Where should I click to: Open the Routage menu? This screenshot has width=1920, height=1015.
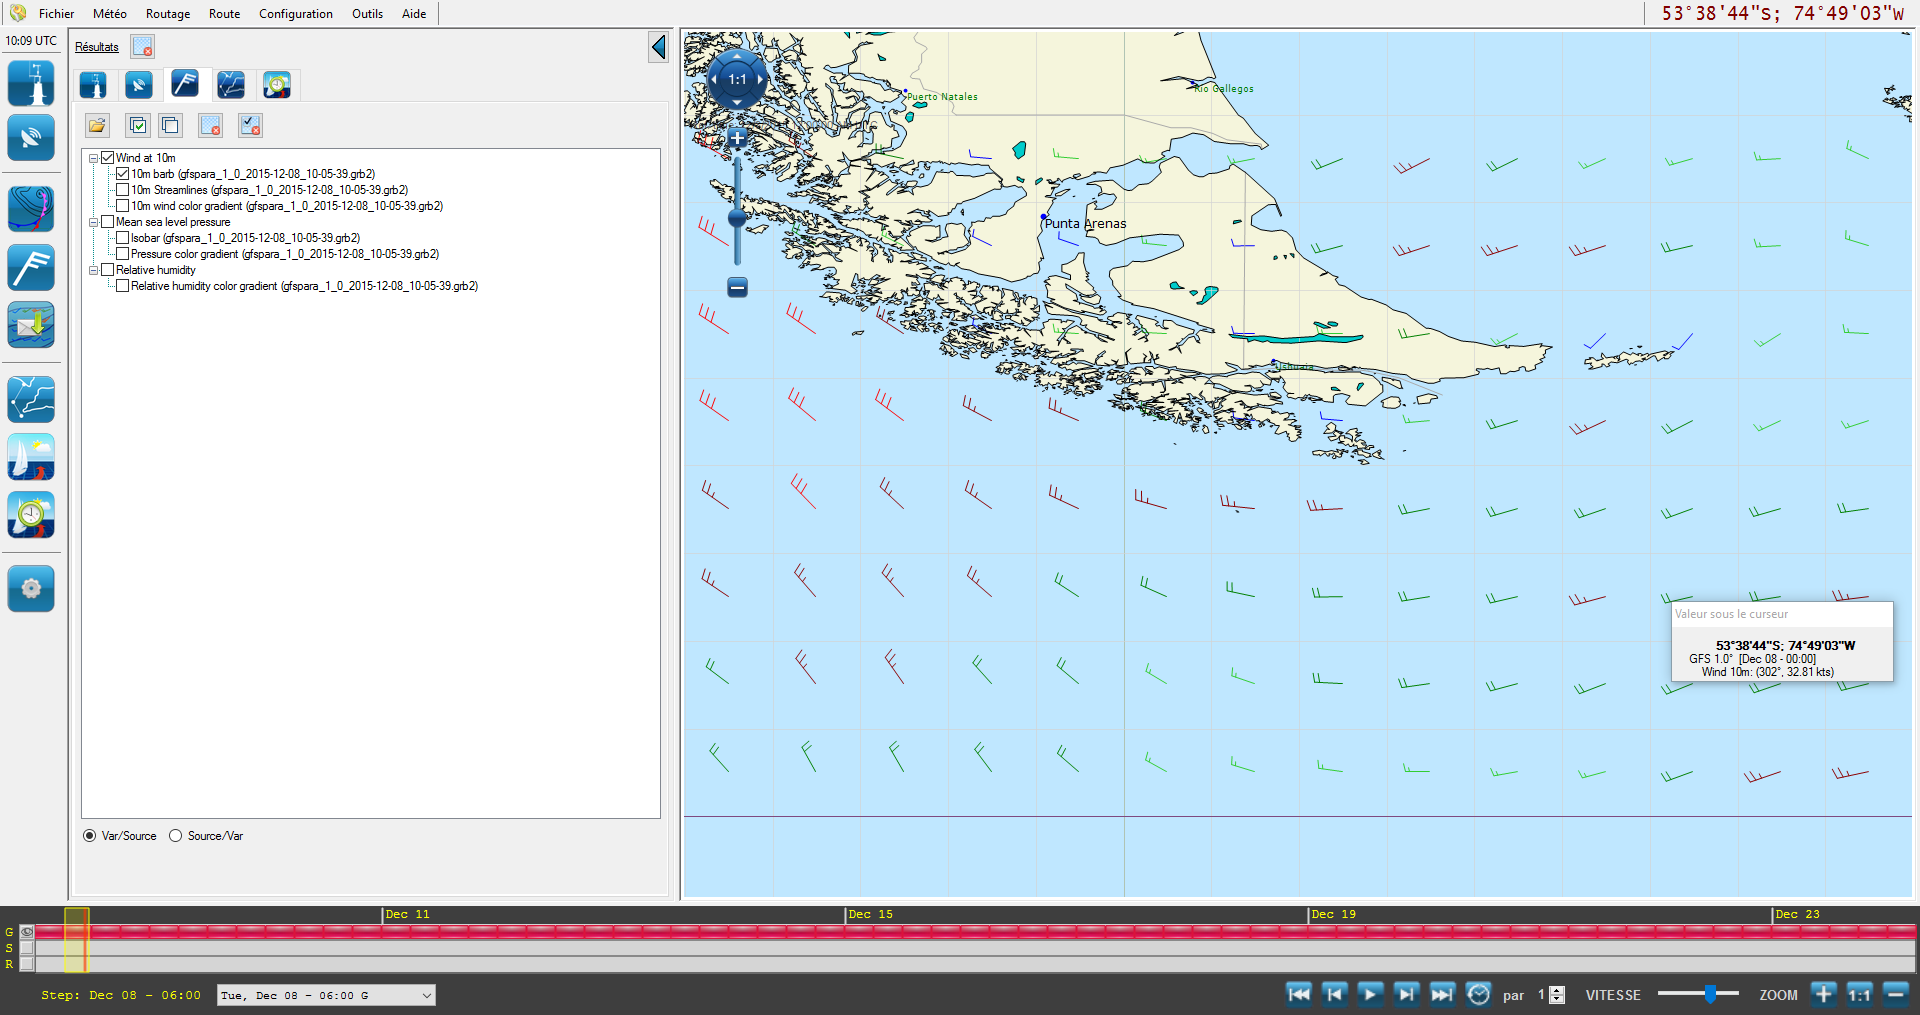[167, 14]
